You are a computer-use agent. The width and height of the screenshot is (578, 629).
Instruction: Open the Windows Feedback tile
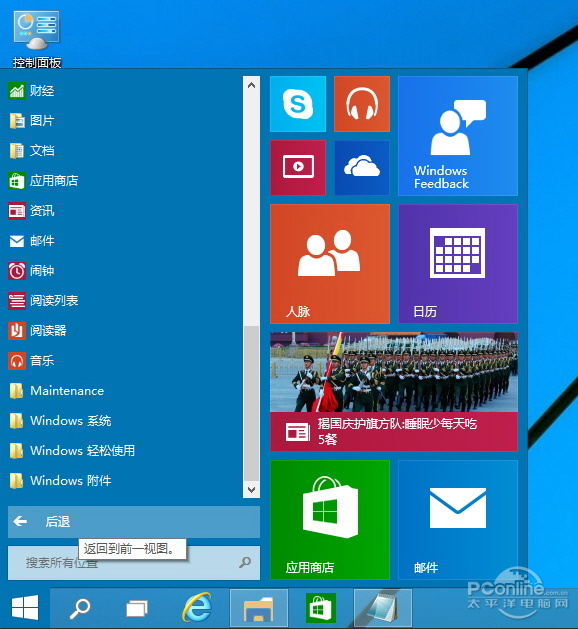pos(458,136)
